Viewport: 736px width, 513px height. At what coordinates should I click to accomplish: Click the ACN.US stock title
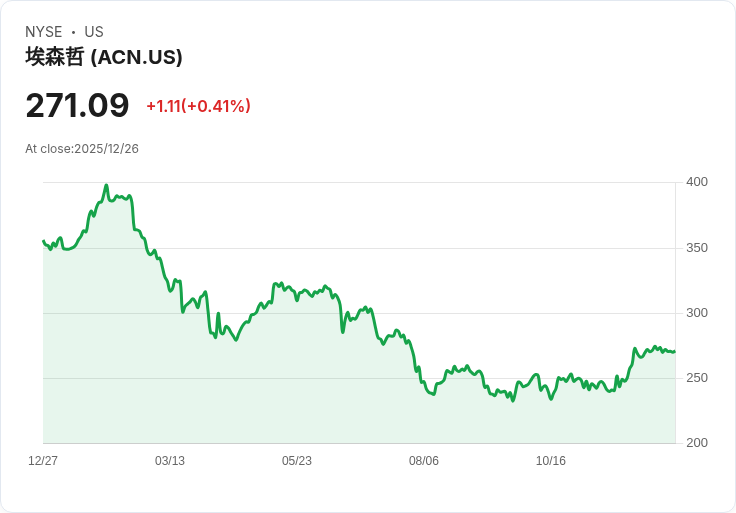[104, 57]
